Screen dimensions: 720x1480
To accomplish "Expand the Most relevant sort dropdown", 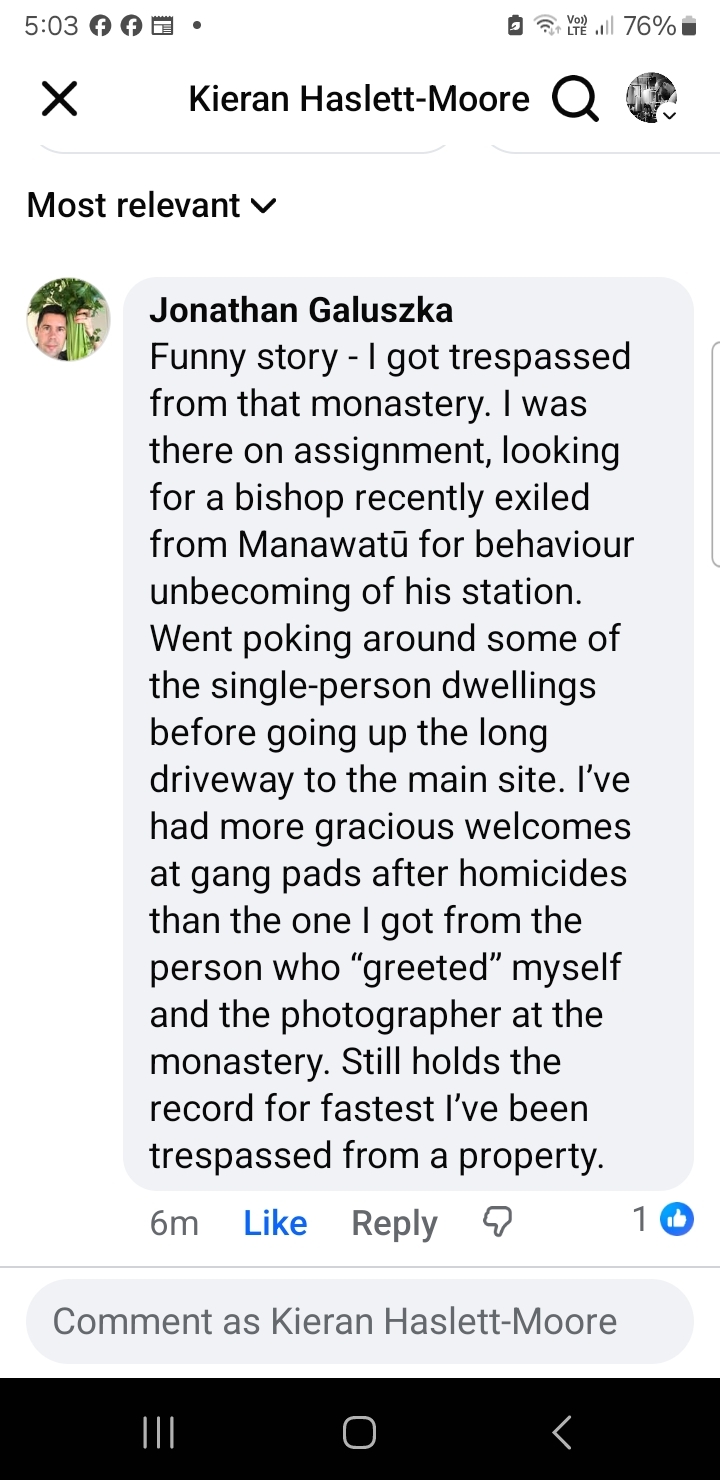I will [151, 205].
